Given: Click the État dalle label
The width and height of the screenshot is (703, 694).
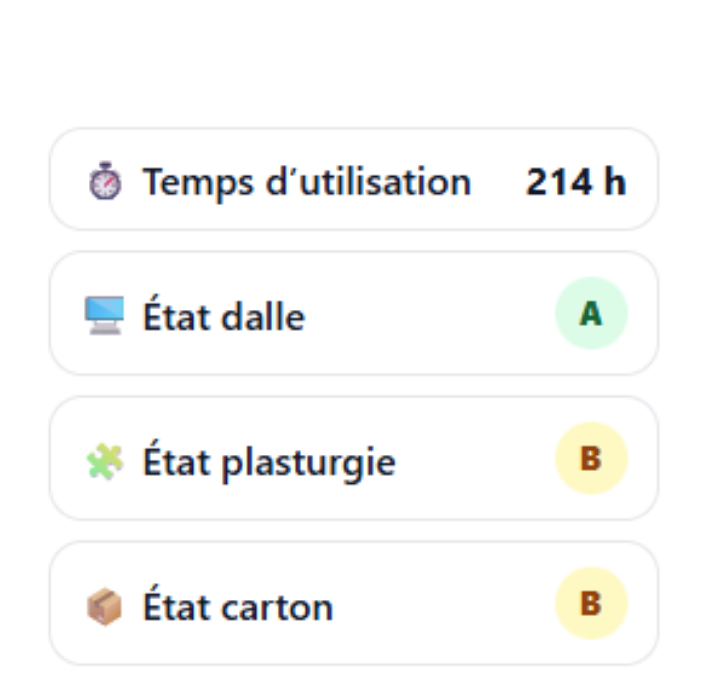Looking at the screenshot, I should click(x=224, y=317).
